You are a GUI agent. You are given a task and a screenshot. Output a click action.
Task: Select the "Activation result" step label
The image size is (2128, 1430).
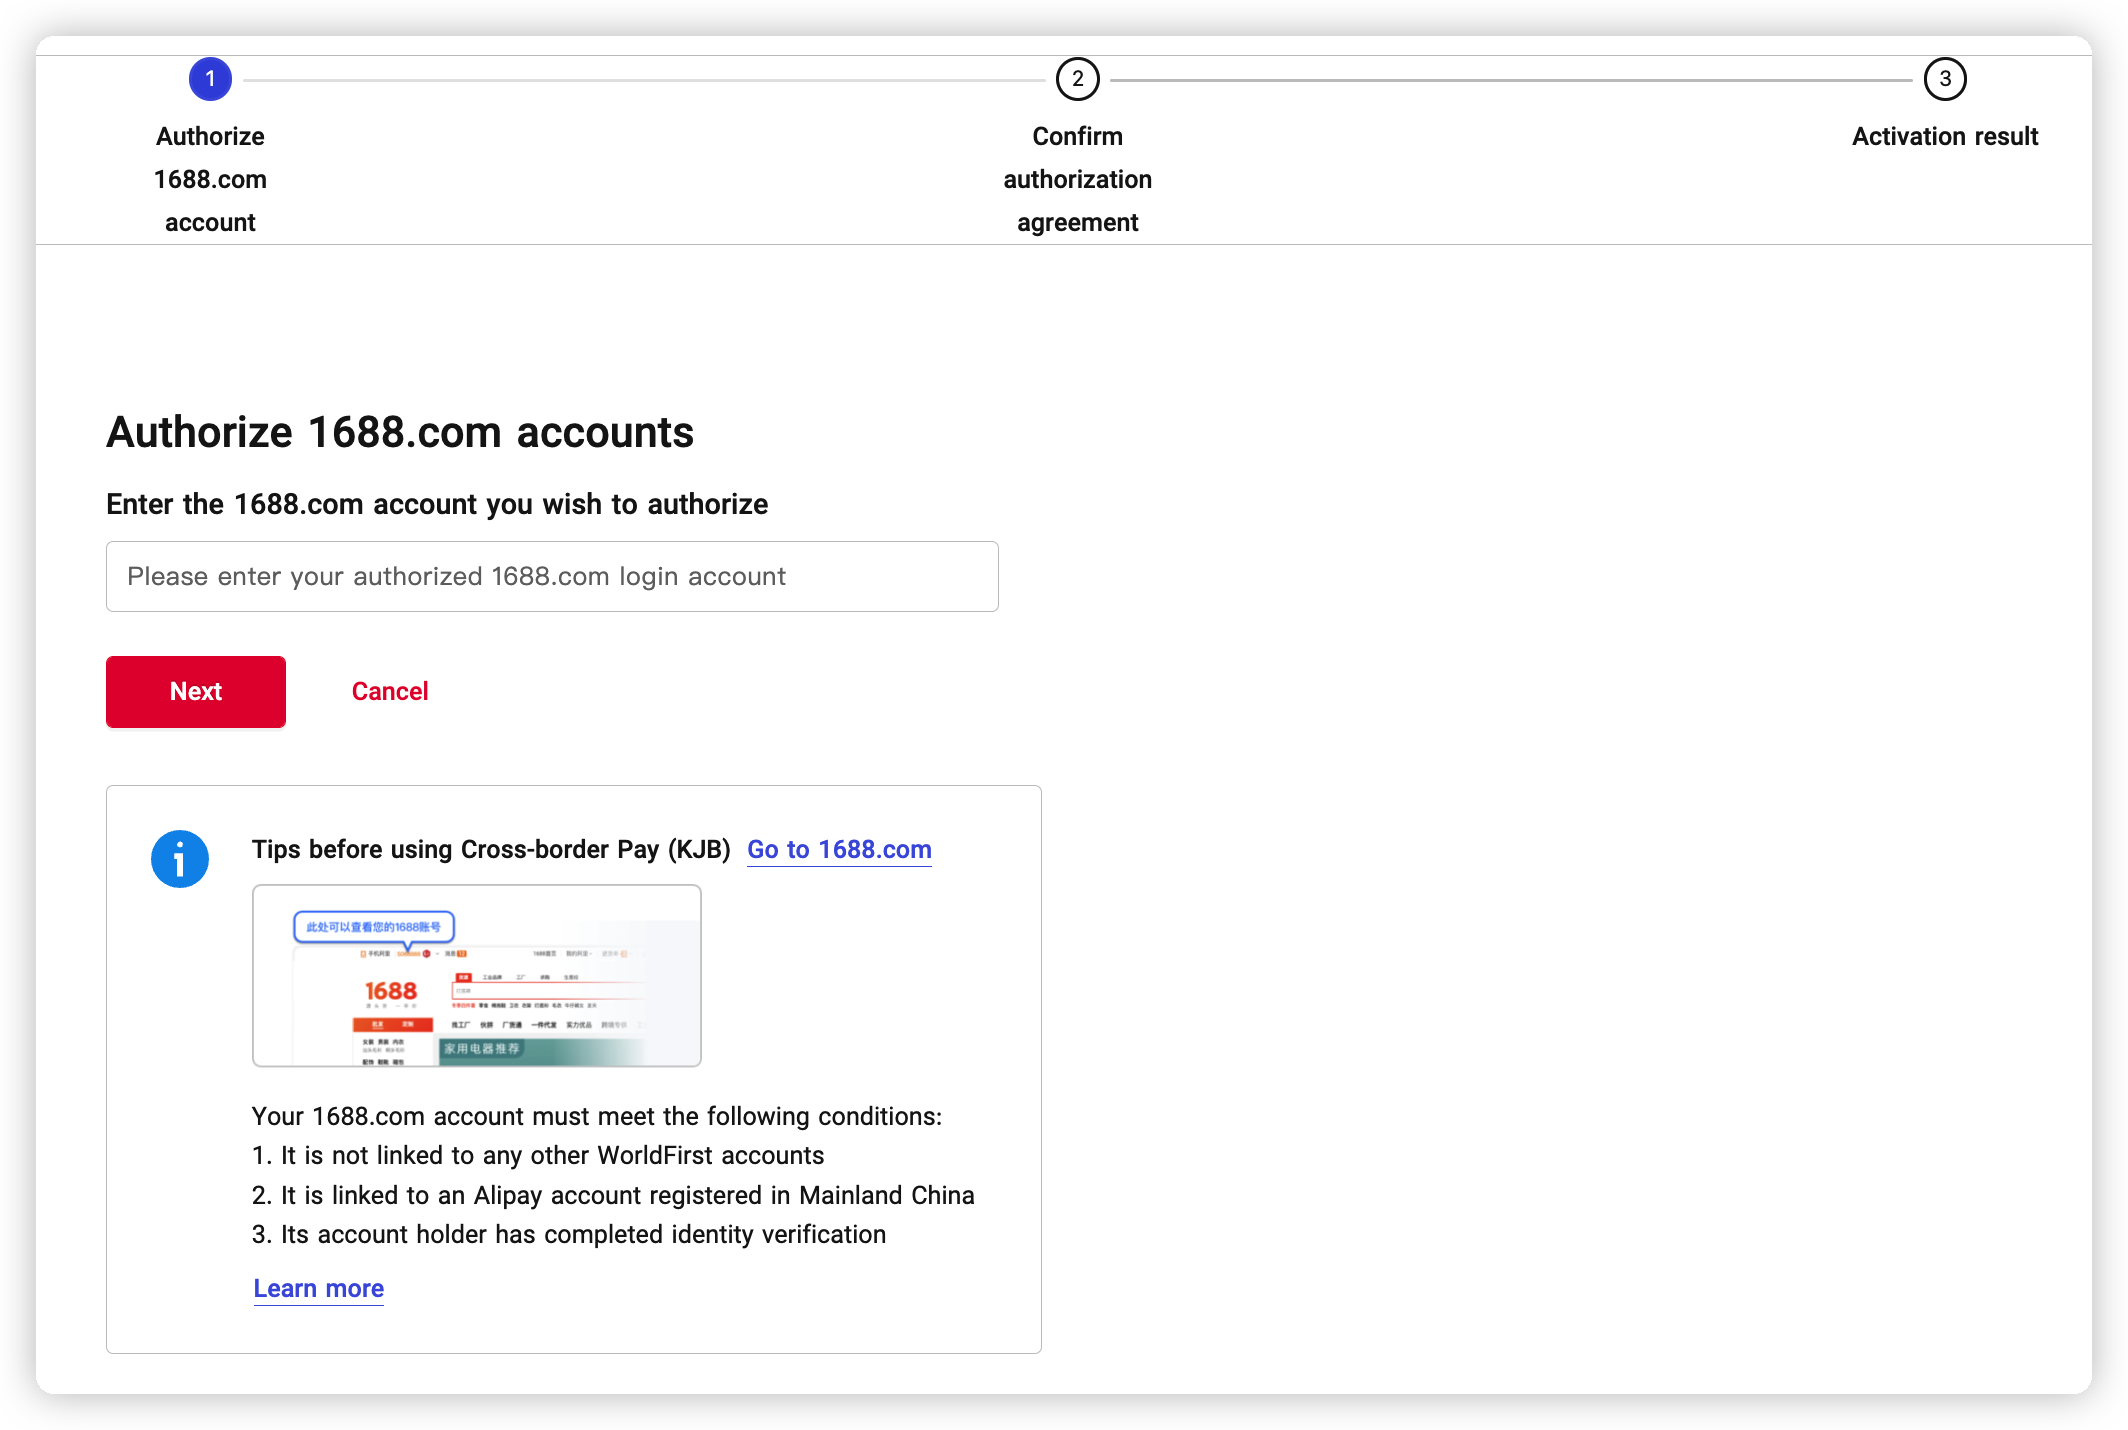click(1944, 137)
